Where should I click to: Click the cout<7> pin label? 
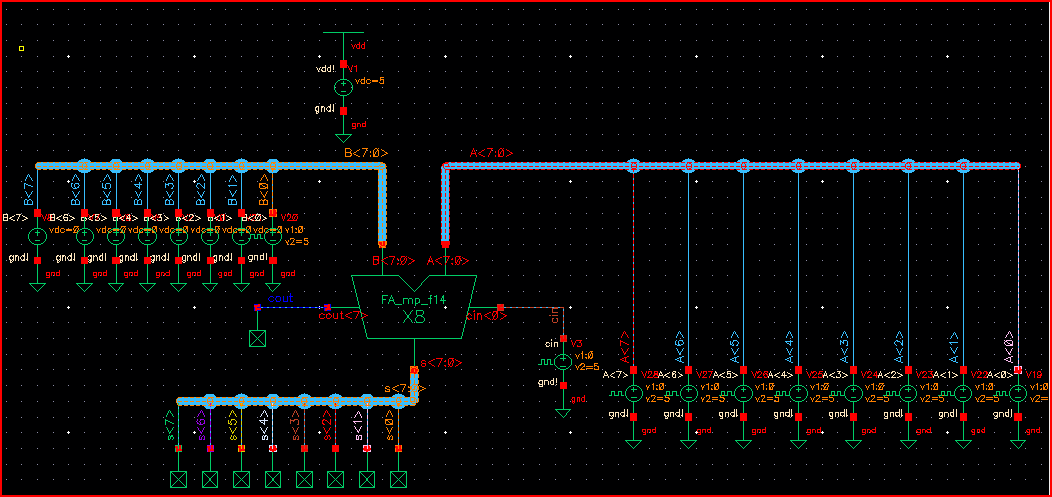(343, 315)
